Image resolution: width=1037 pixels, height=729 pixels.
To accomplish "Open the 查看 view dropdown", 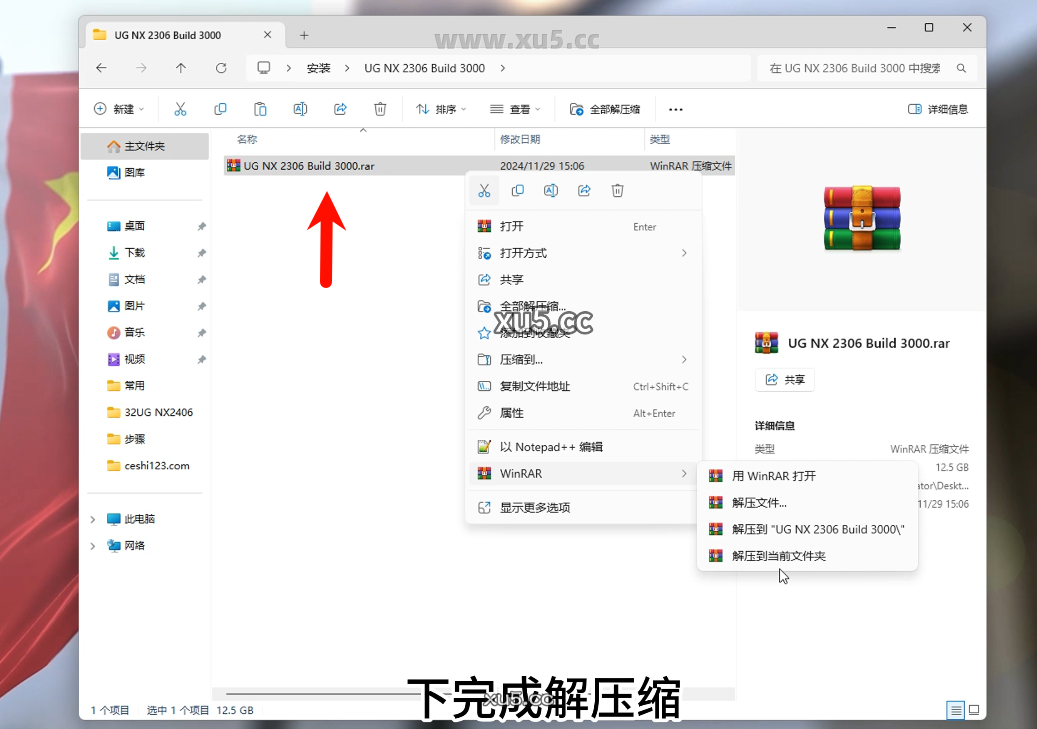I will pos(514,109).
